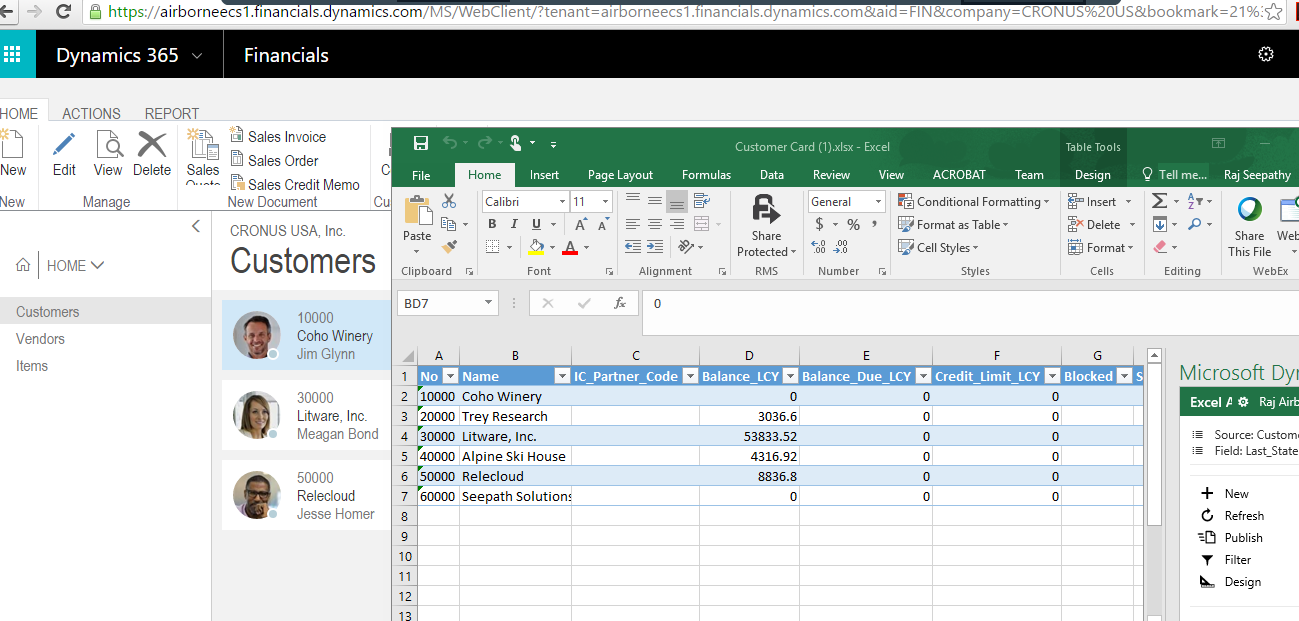Click the Chrome reload page button

point(64,12)
